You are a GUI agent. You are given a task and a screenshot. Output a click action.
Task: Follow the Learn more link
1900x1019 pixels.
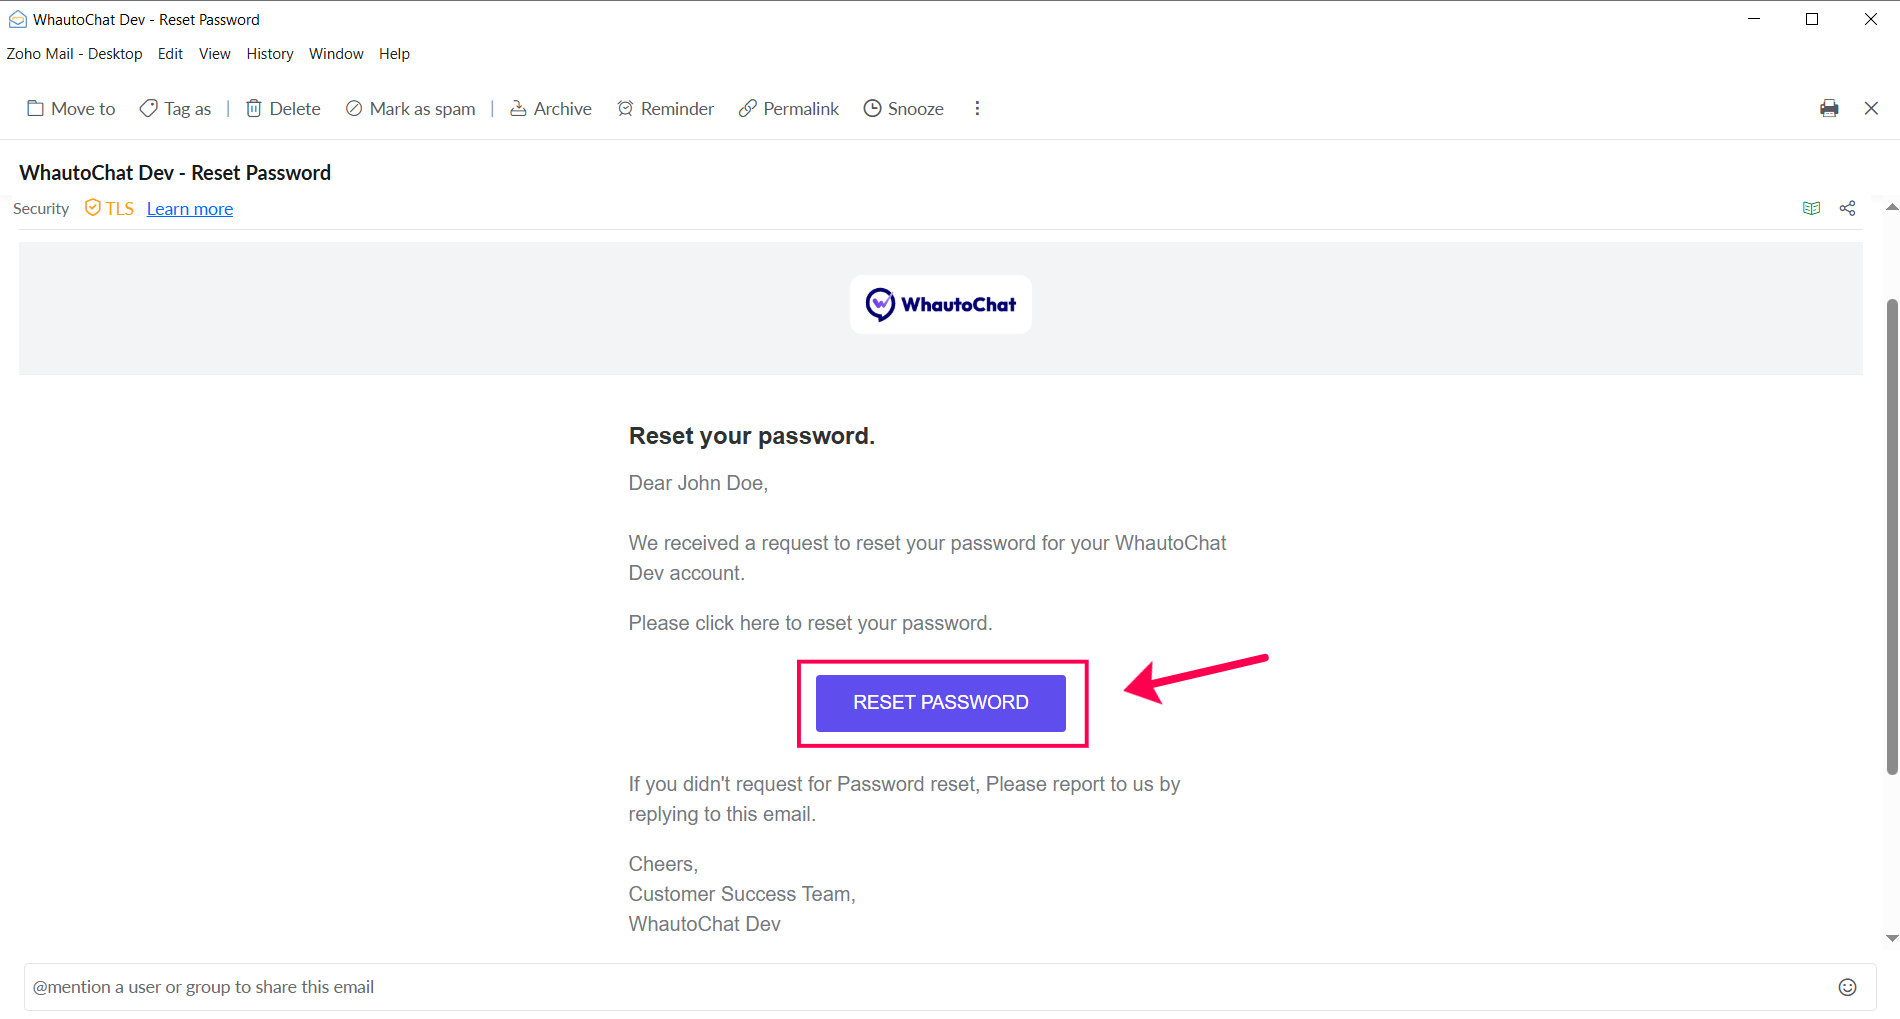point(189,208)
